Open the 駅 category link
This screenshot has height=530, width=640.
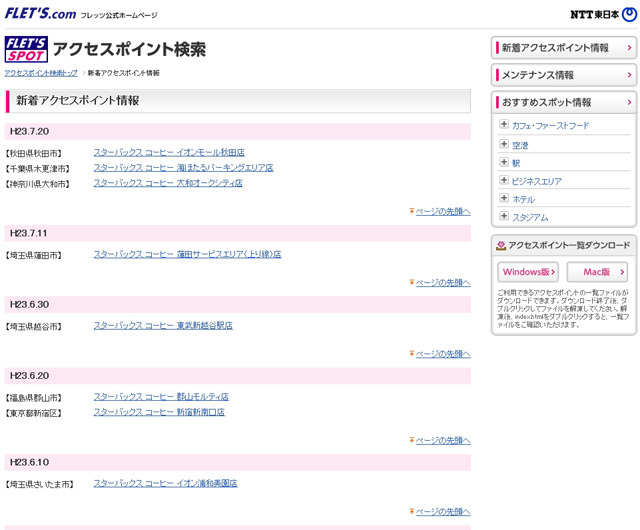click(516, 163)
